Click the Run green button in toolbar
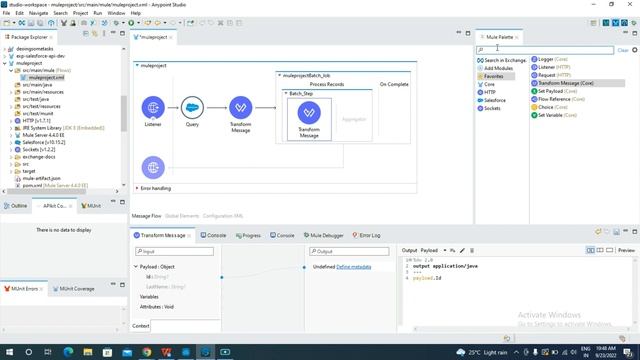 131,23
